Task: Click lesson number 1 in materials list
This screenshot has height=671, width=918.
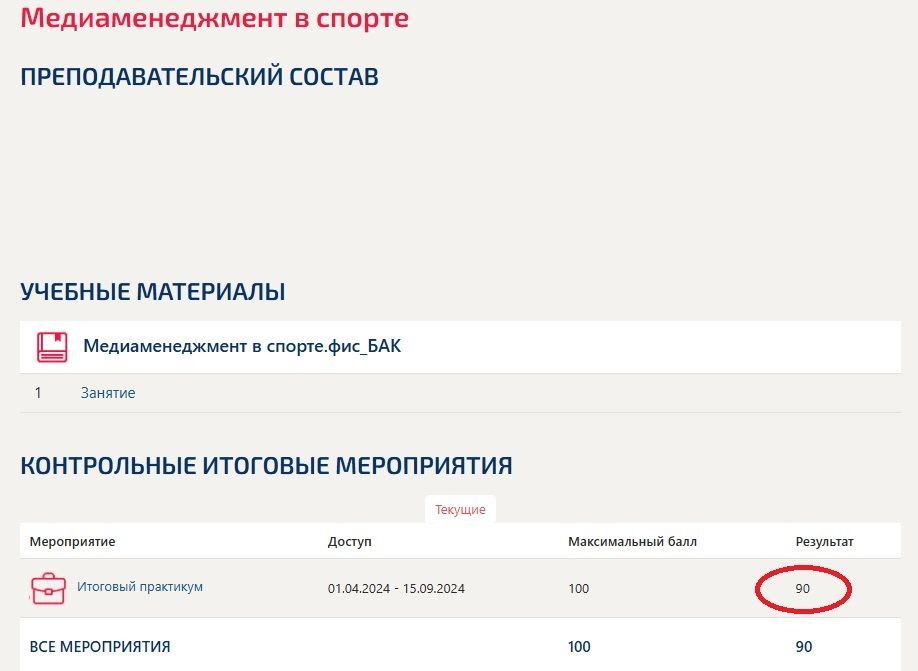Action: [x=38, y=393]
